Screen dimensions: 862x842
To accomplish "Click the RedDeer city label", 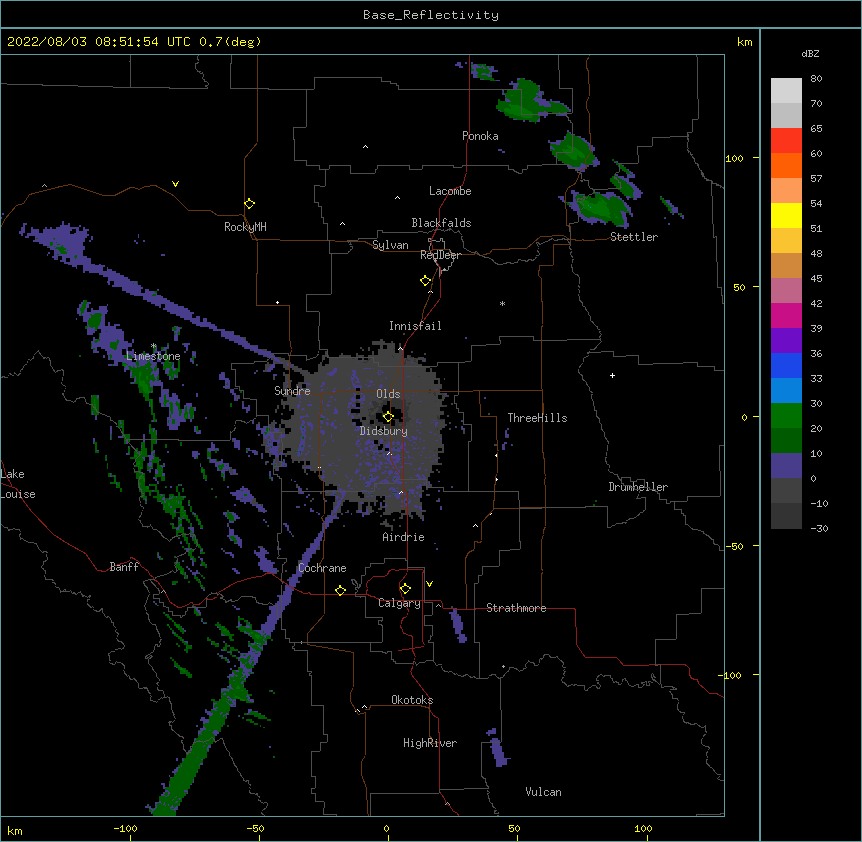I will click(440, 255).
